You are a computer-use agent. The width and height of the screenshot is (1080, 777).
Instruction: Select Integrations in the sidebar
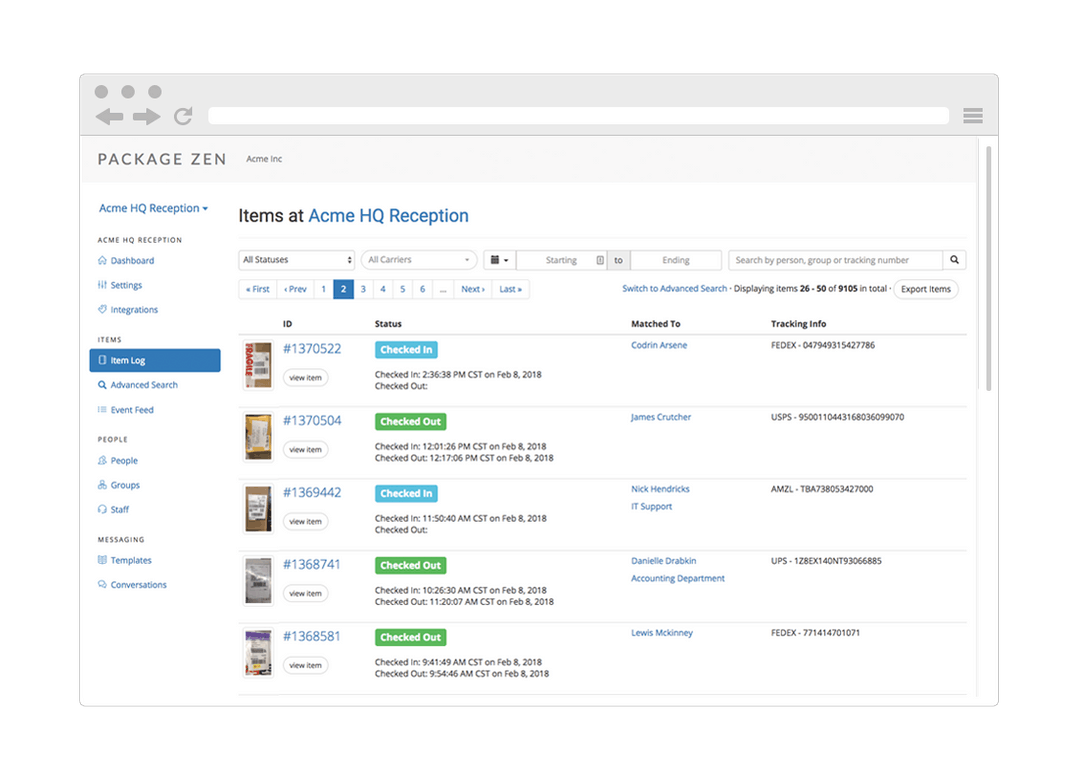coord(135,309)
